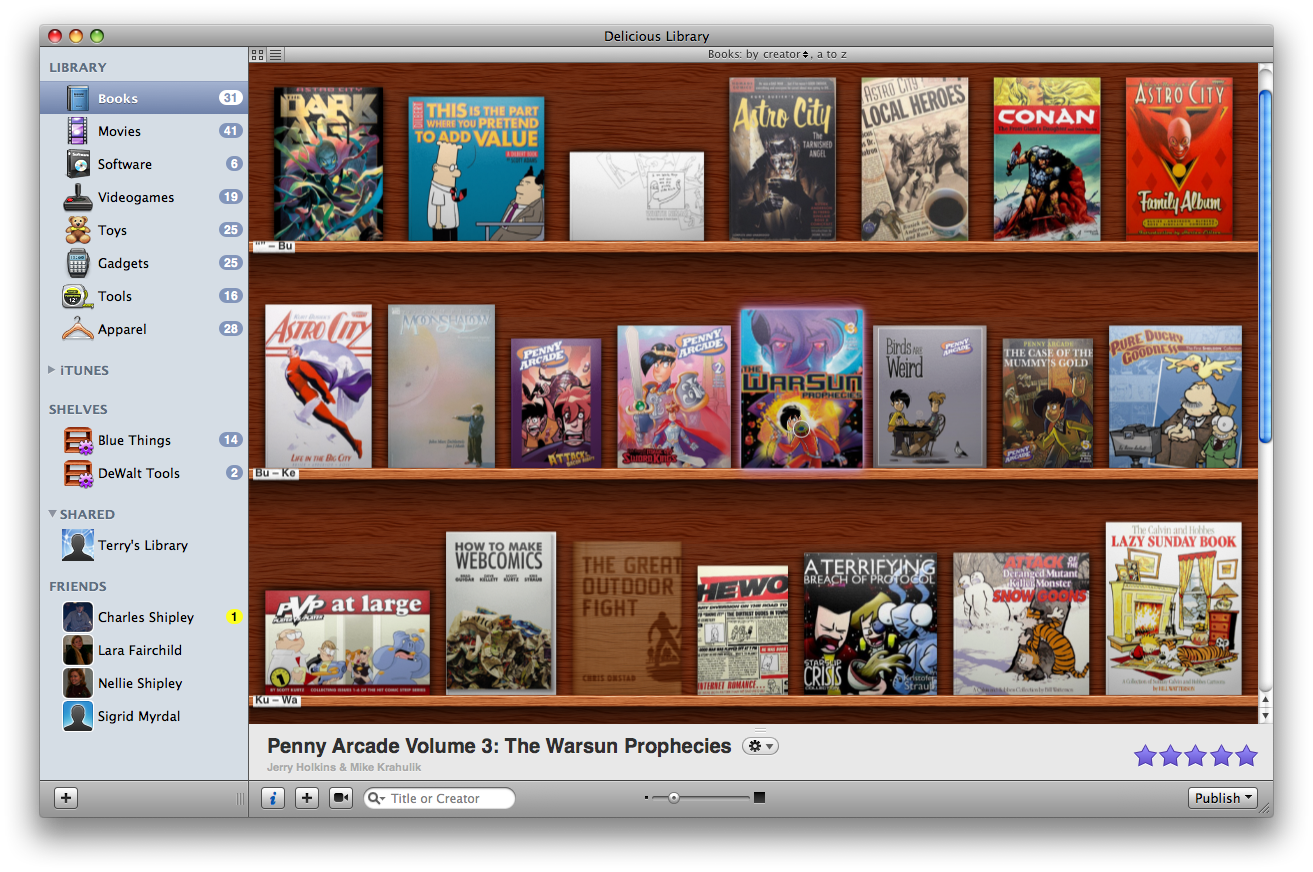The image size is (1313, 872).
Task: Click the Videogames count badge 19
Action: coord(231,197)
